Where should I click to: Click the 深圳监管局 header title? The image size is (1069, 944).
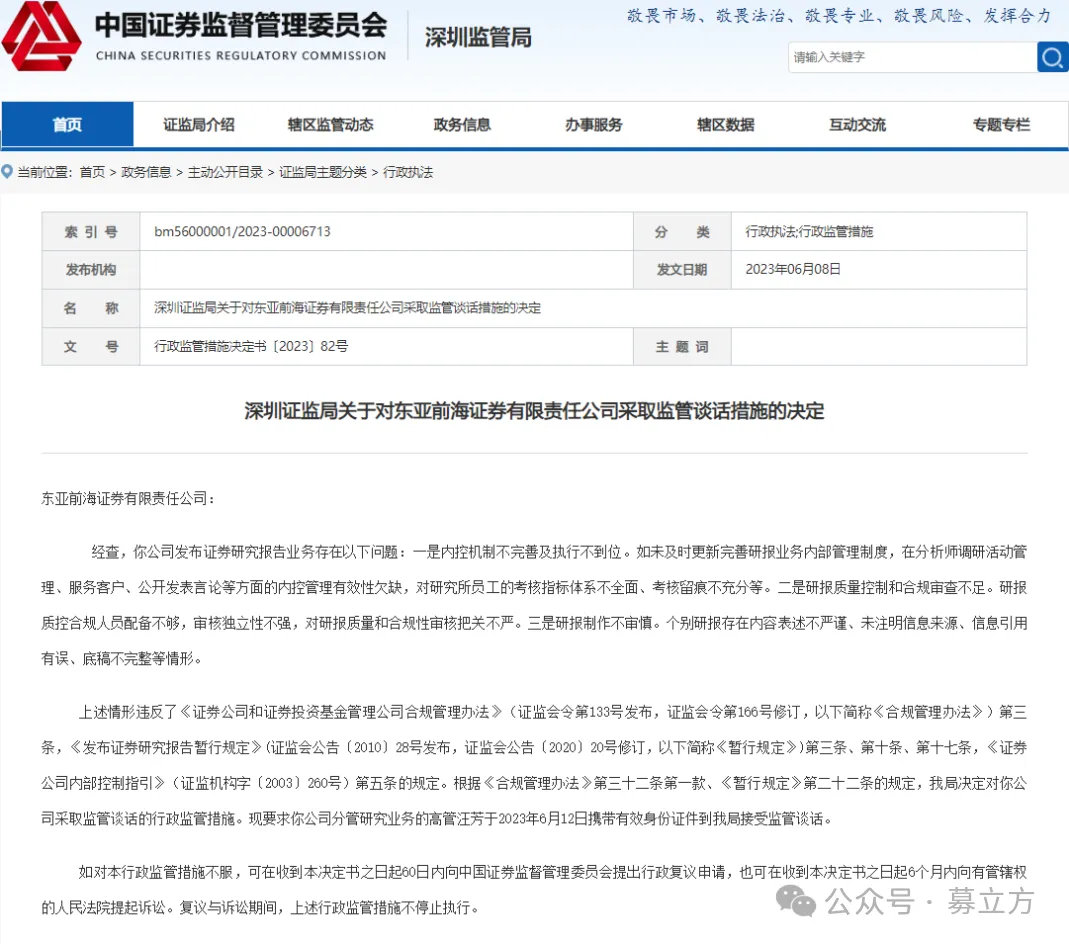[478, 38]
